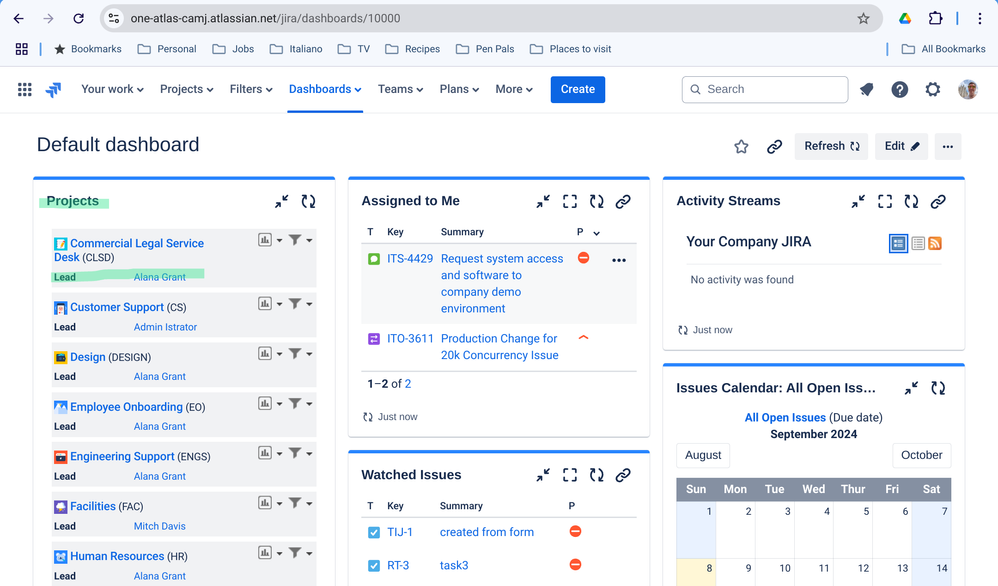Minimize the Activity Streams gadget

click(x=858, y=202)
